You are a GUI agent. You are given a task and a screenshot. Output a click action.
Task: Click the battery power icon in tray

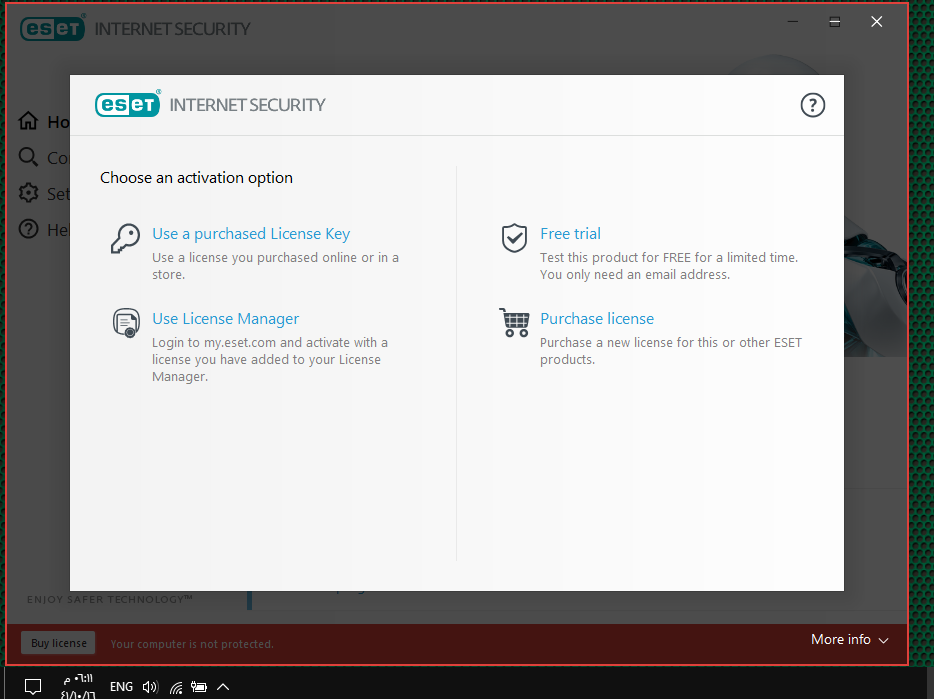click(x=198, y=687)
